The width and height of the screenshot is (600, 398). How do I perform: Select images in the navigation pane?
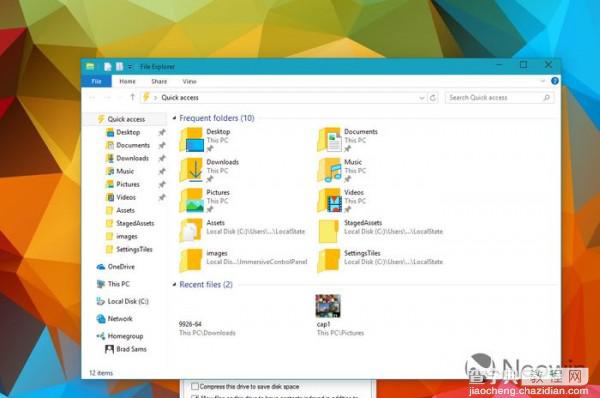(126, 236)
